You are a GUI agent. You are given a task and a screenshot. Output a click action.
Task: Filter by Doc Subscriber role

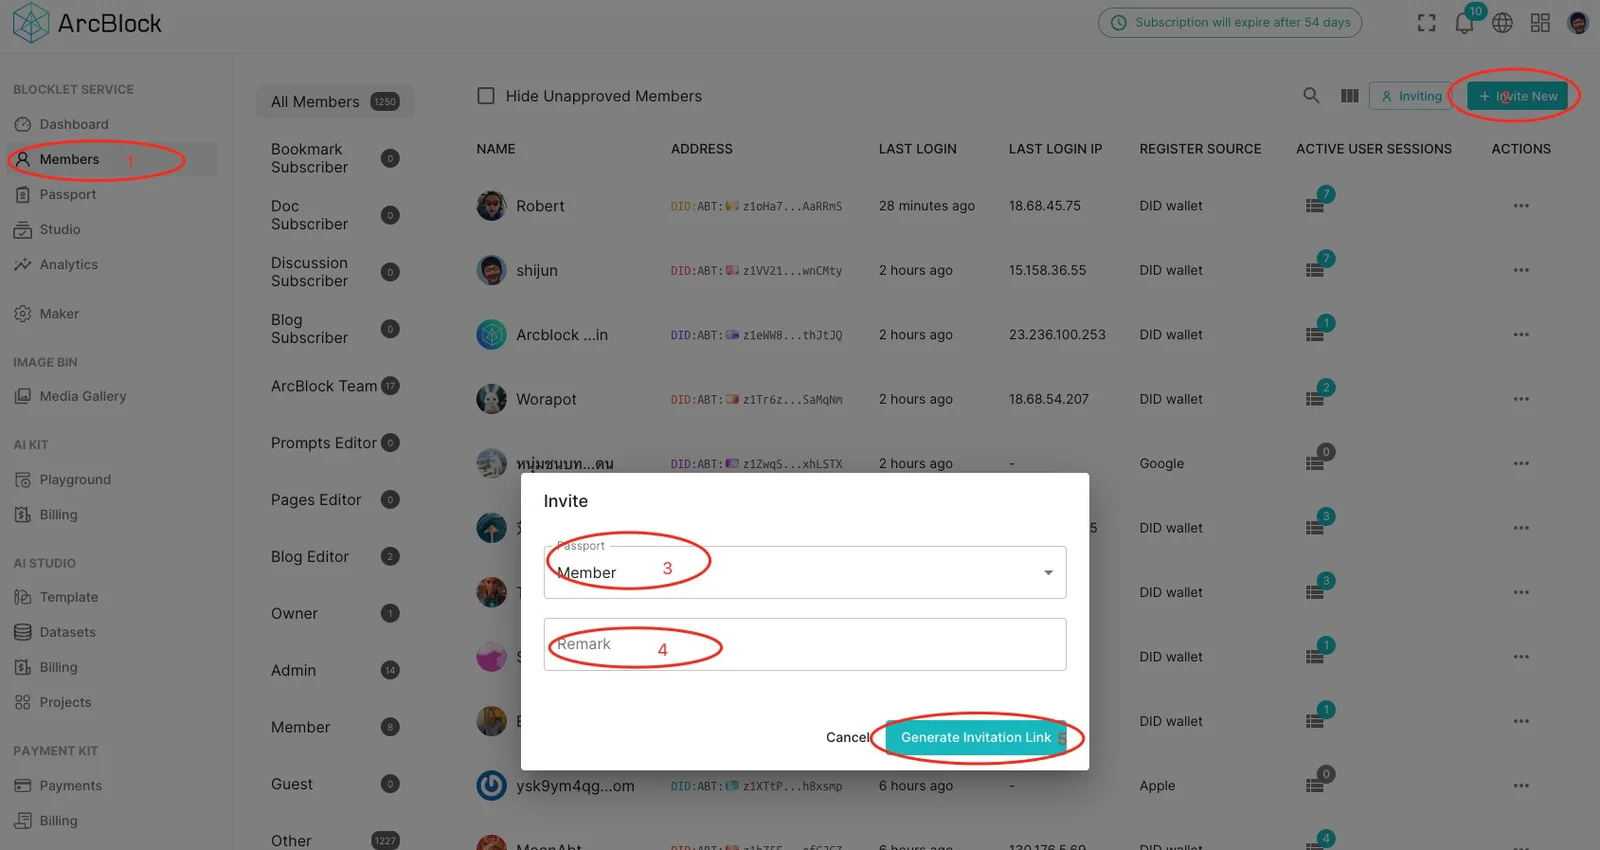pos(335,215)
